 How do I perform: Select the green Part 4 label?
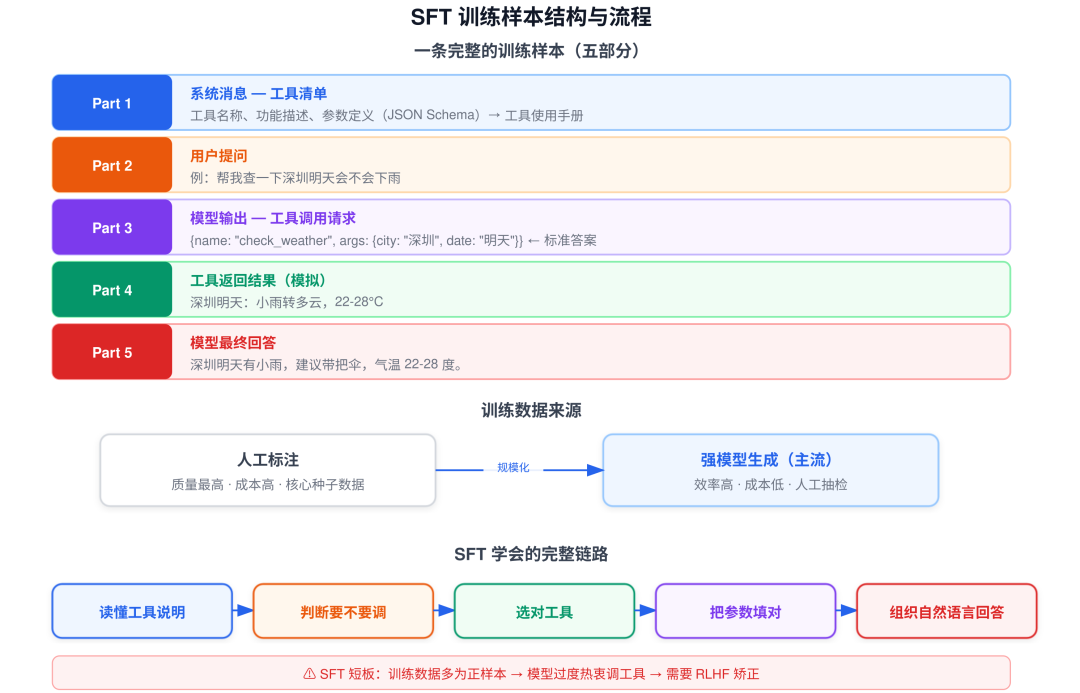tap(112, 290)
